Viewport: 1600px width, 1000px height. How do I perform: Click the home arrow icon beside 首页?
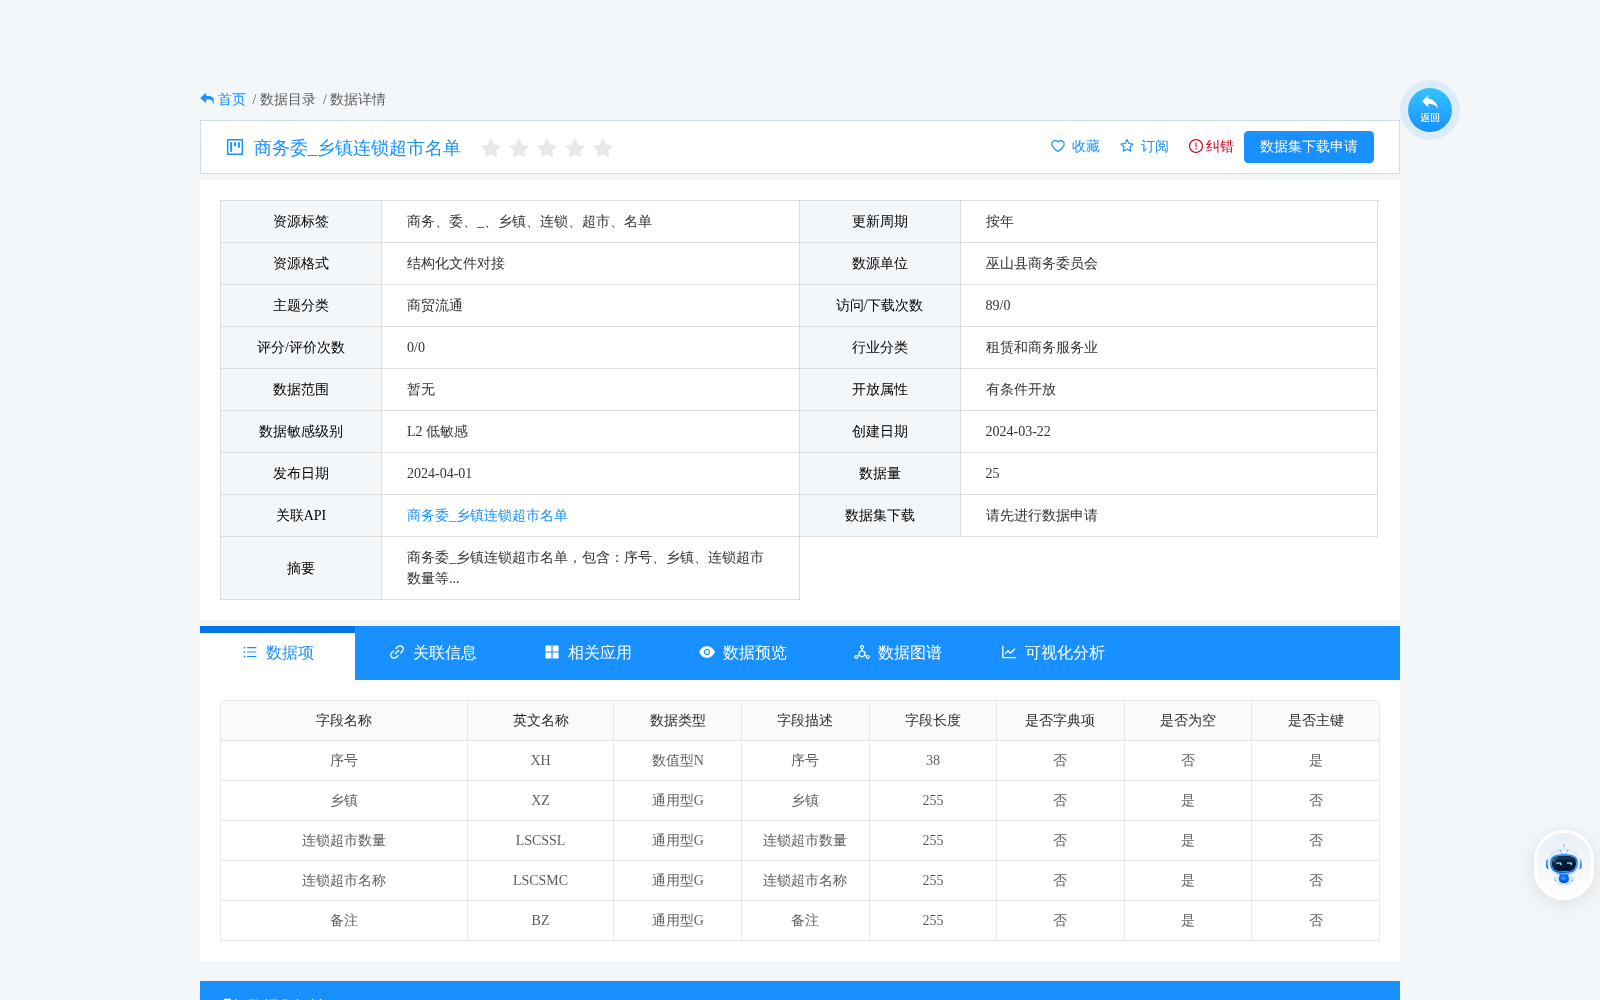tap(207, 99)
